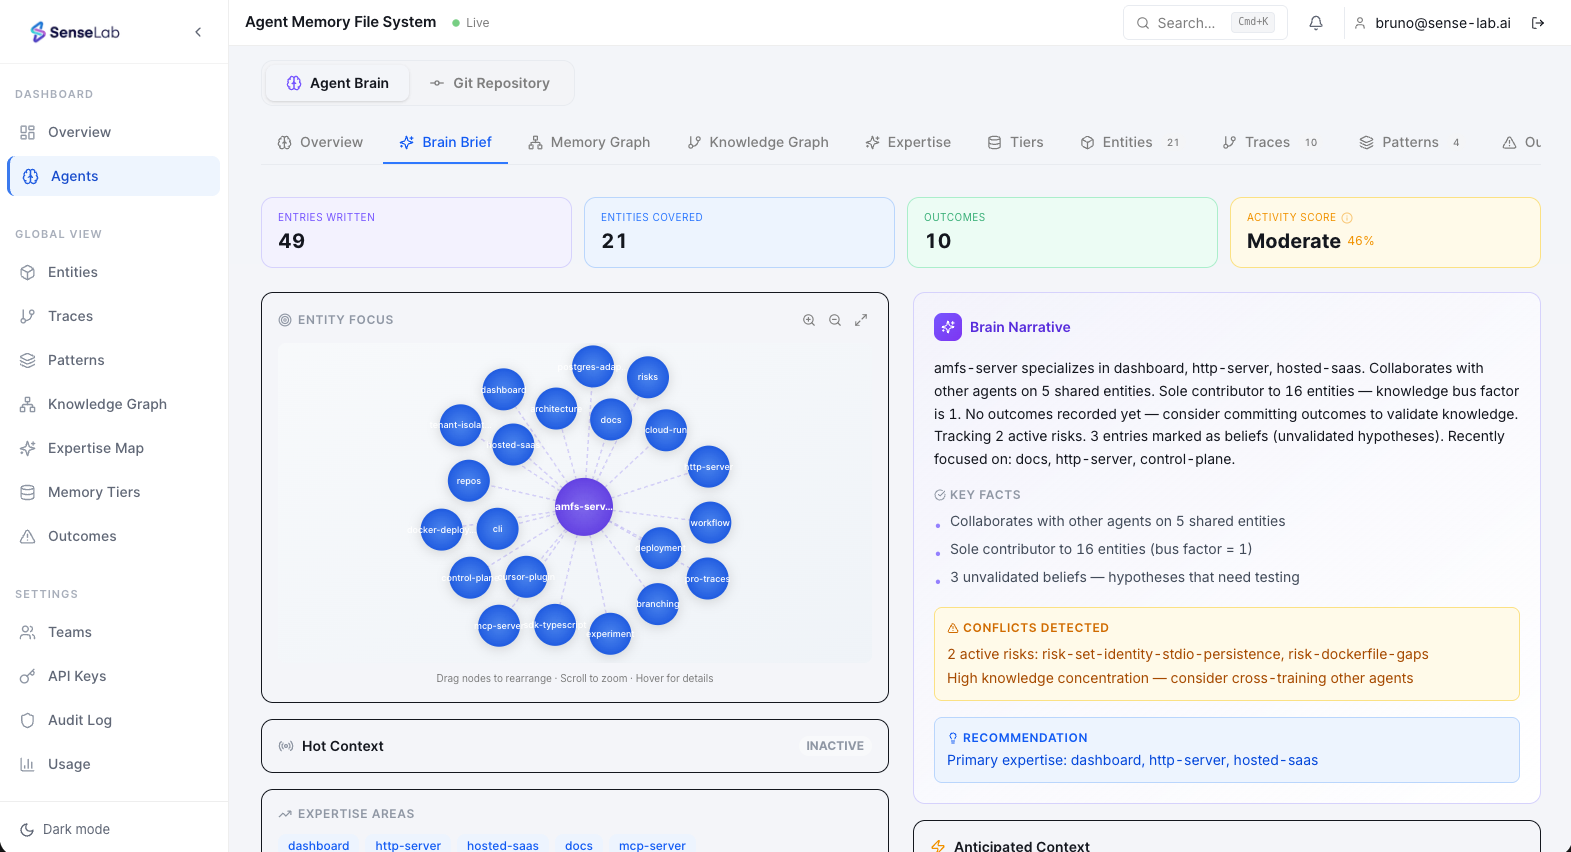Click the Brain Narrative sparkle icon

click(947, 327)
